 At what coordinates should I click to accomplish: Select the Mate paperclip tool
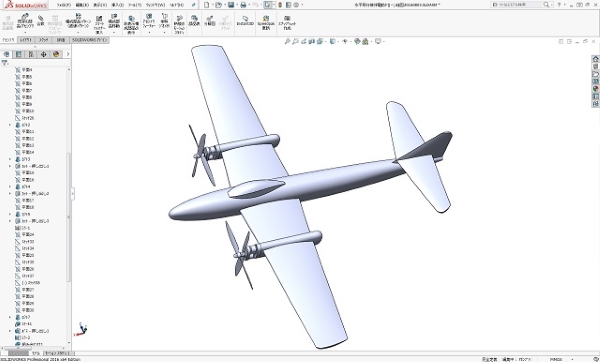coord(41,21)
